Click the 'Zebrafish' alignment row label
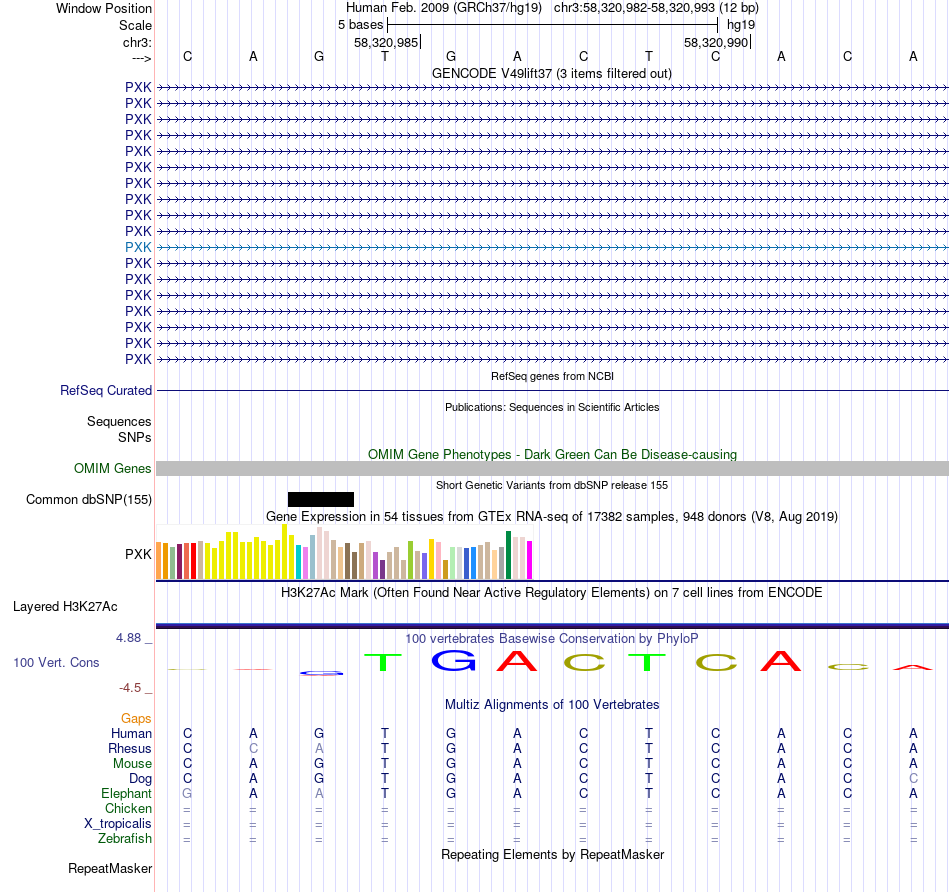 pos(125,839)
